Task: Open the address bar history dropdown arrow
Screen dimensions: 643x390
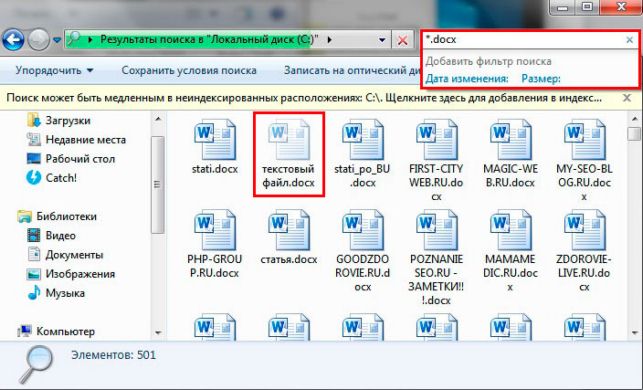Action: pyautogui.click(x=382, y=40)
